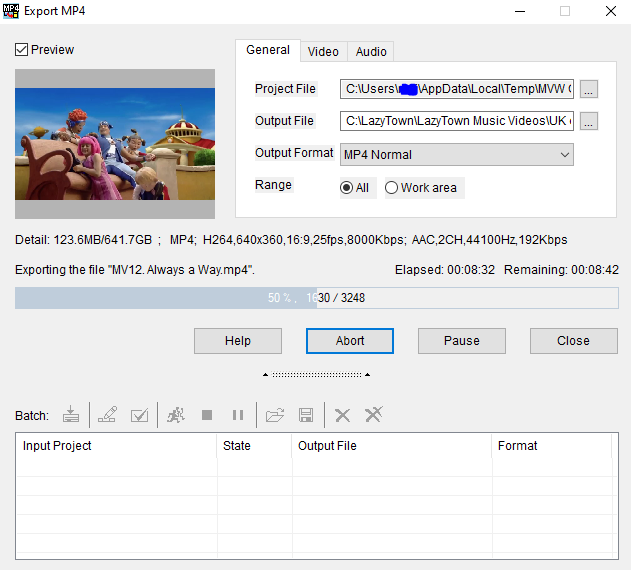Toggle the Preview checkbox
The width and height of the screenshot is (631, 570).
[x=21, y=50]
